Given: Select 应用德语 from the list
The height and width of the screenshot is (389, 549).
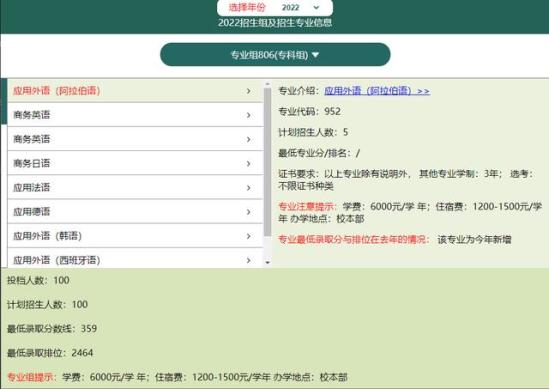Looking at the screenshot, I should pos(135,211).
